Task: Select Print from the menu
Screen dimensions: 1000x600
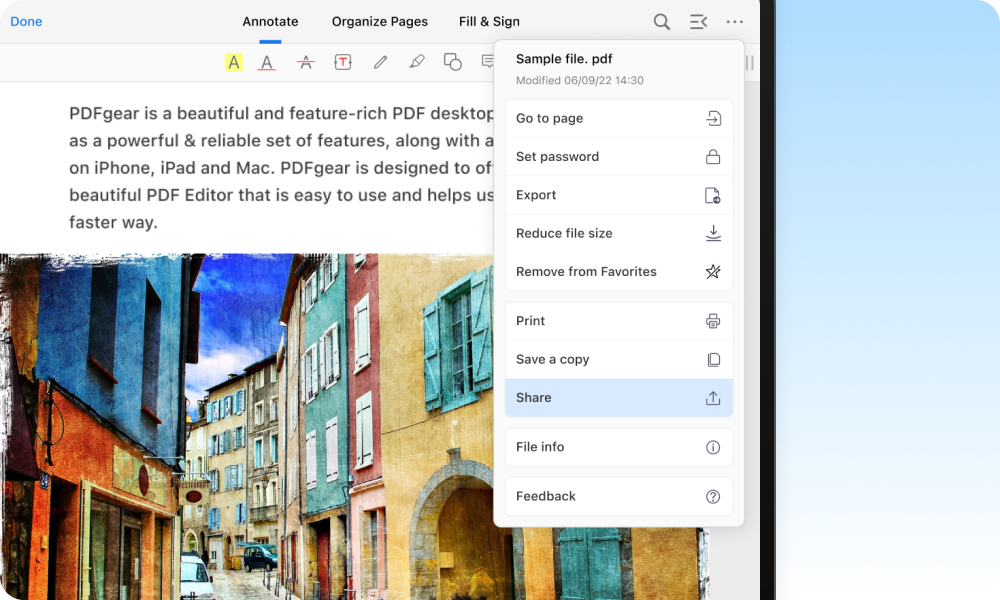Action: 619,321
